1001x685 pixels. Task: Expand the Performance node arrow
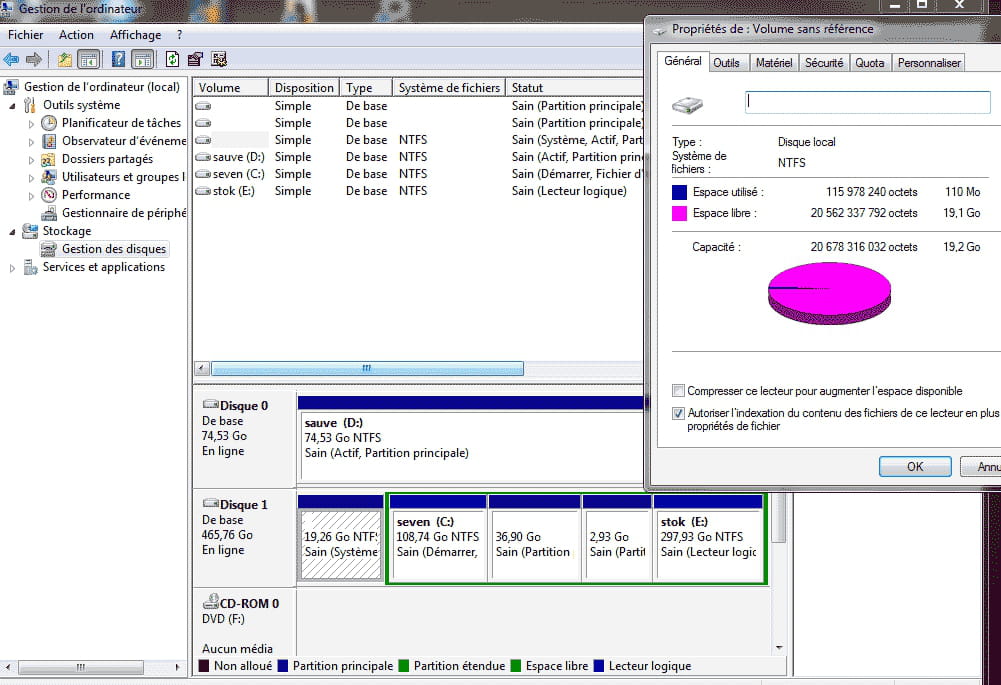coord(31,195)
